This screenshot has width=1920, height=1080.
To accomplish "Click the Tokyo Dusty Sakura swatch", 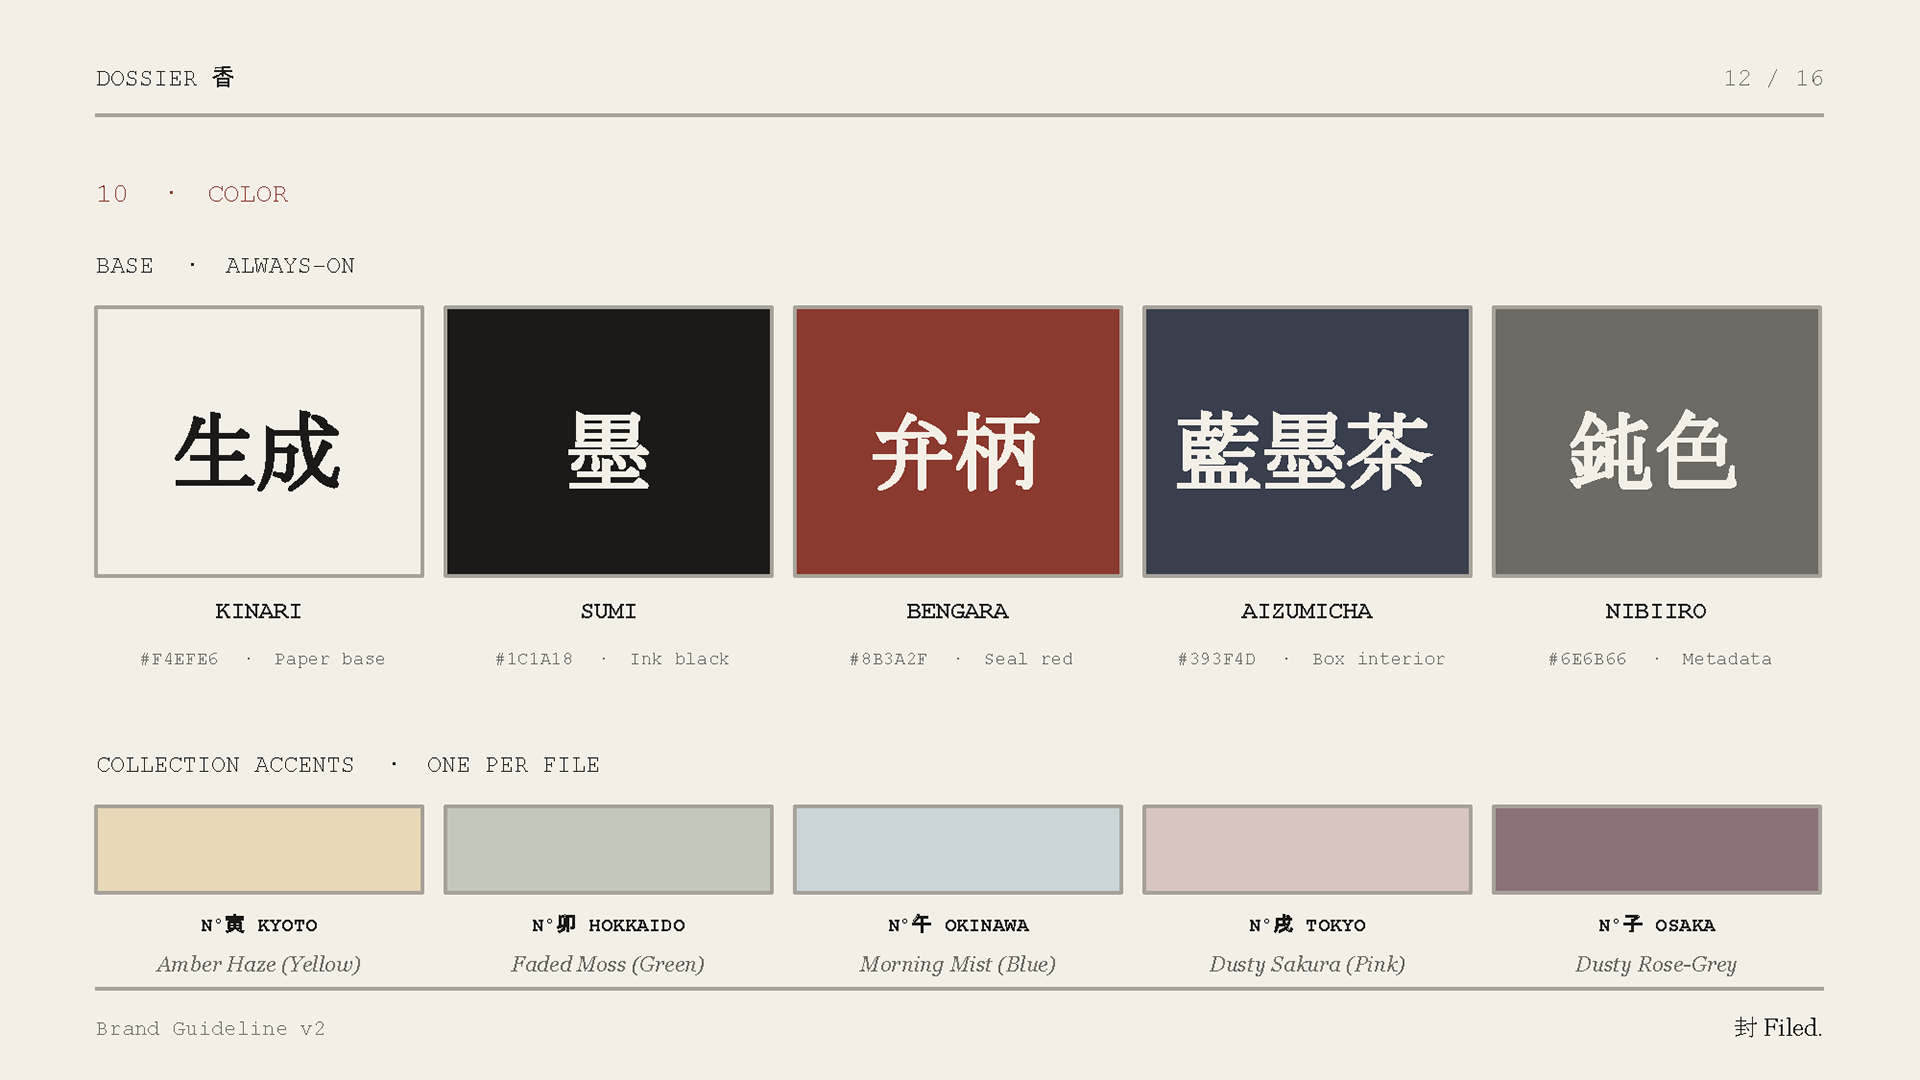I will coord(1306,849).
